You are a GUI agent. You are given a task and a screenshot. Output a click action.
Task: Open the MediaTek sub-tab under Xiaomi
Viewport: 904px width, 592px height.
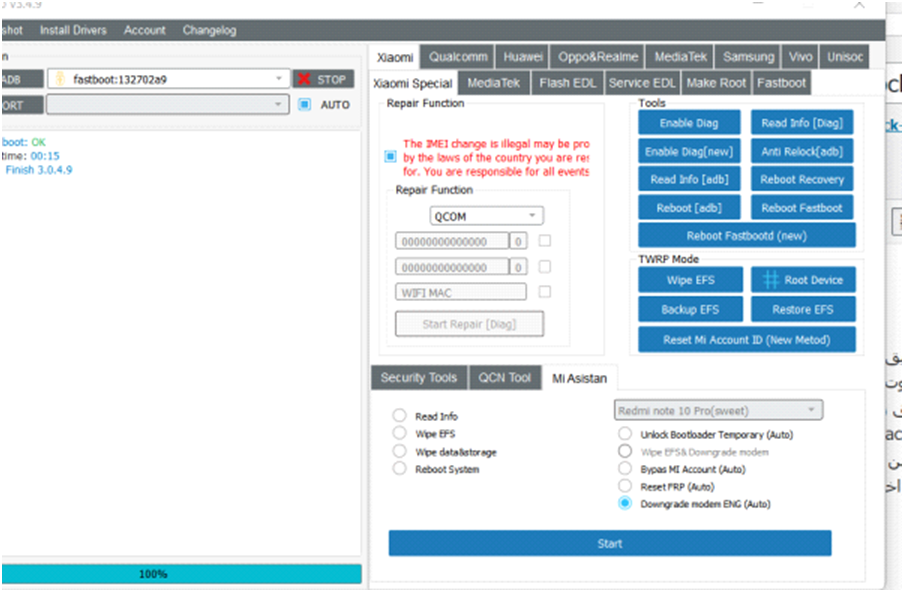tap(494, 83)
